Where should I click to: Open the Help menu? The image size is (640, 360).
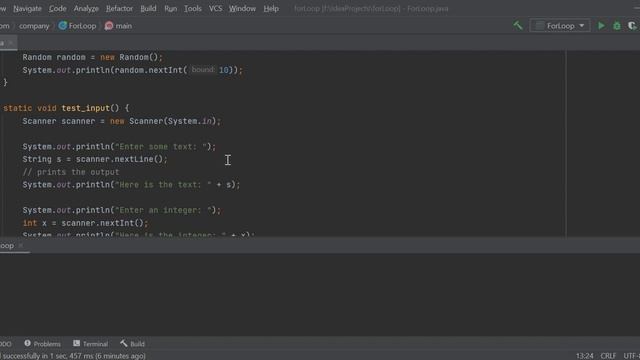(x=271, y=9)
